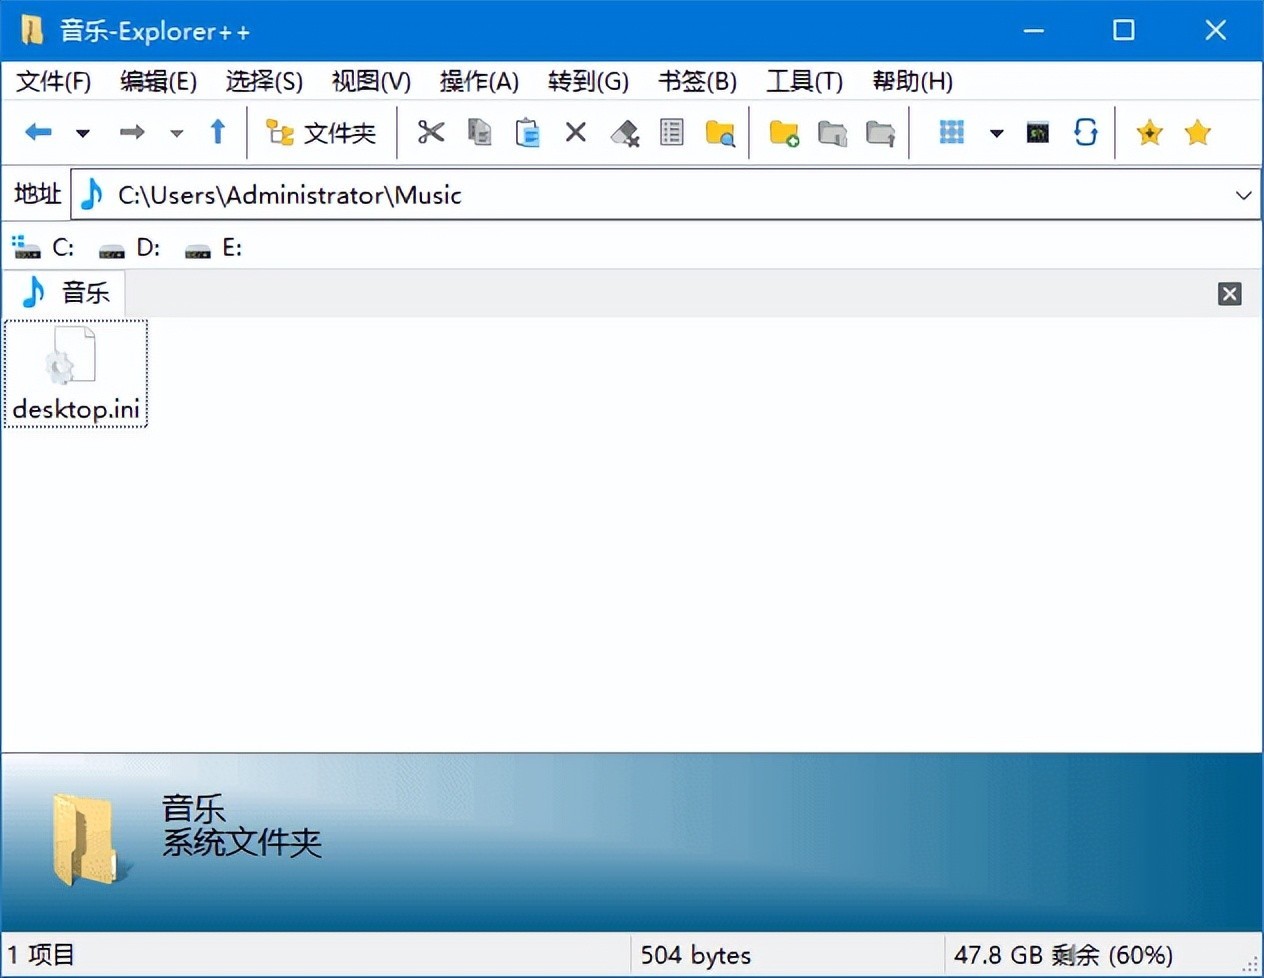Copy selected item with copy icon
Image resolution: width=1264 pixels, height=978 pixels.
pos(480,132)
